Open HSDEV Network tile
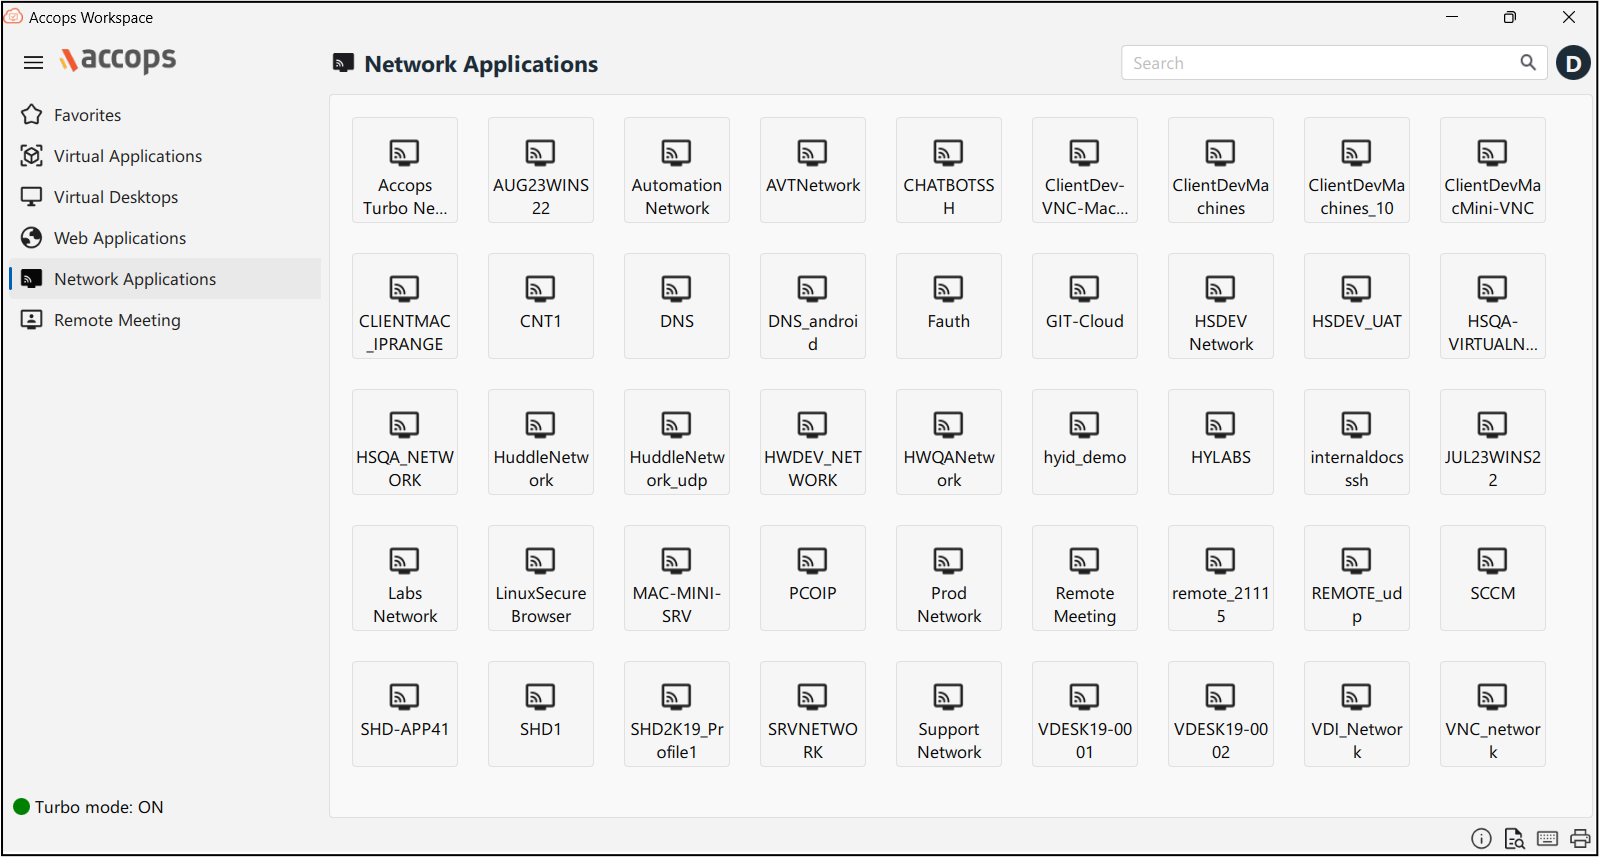 click(x=1221, y=306)
